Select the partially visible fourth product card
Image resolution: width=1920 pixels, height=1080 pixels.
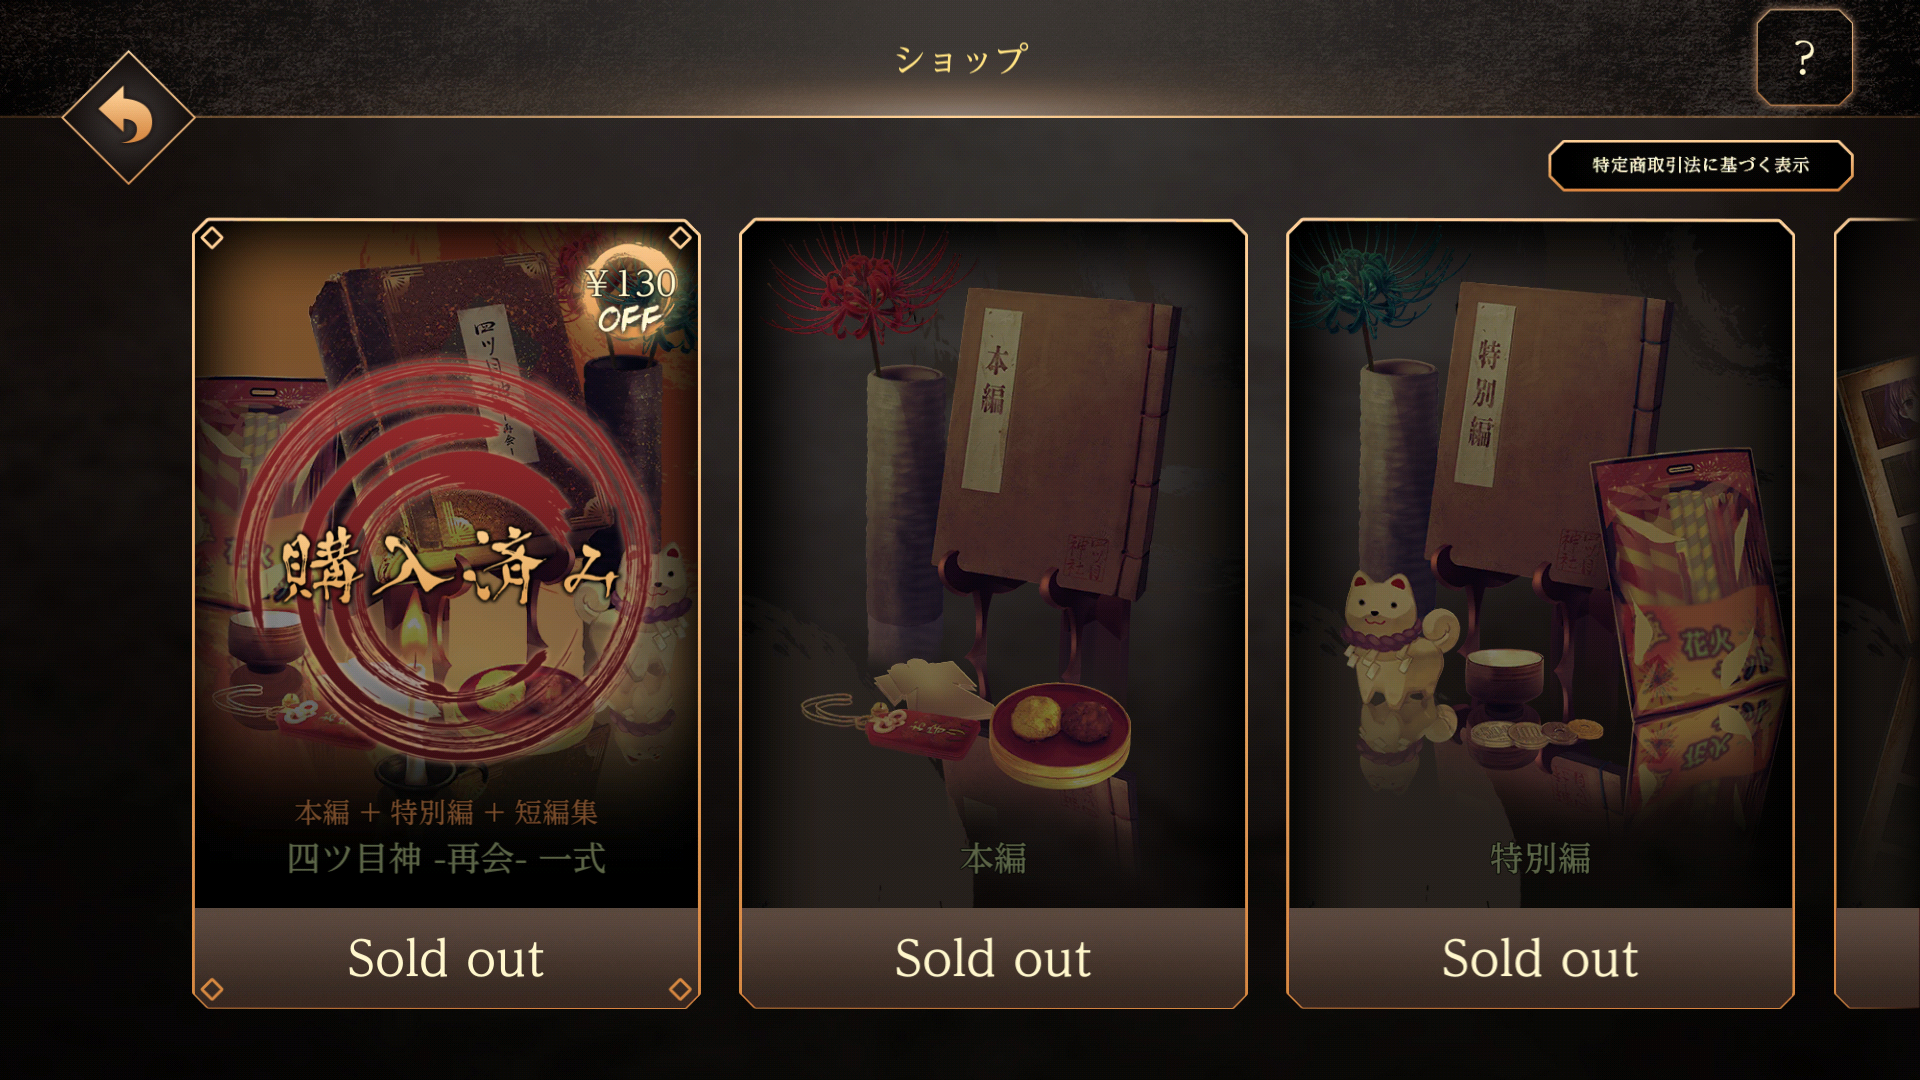pyautogui.click(x=1877, y=613)
